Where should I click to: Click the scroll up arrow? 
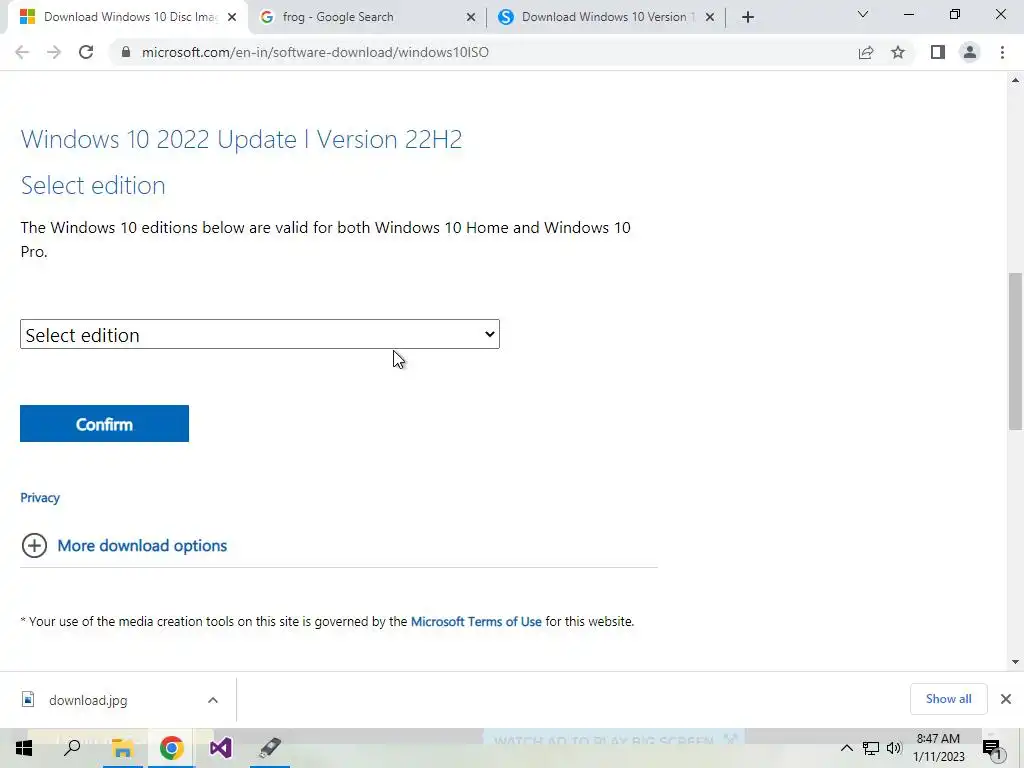(x=1015, y=80)
